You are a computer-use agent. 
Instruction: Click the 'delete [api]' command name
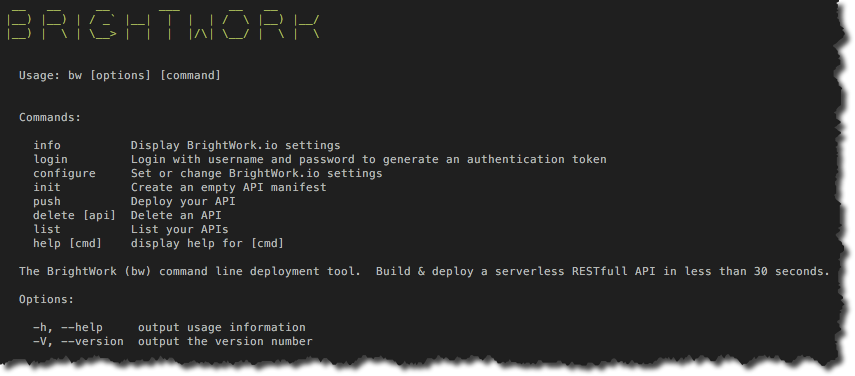75,215
